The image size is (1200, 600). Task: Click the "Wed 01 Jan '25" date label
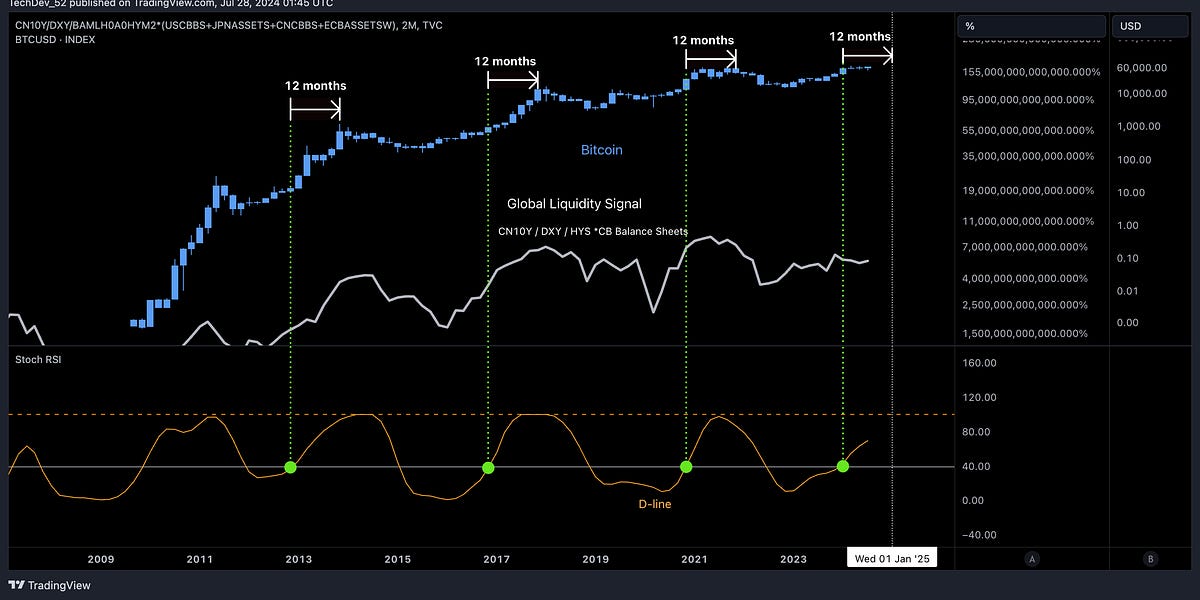892,557
